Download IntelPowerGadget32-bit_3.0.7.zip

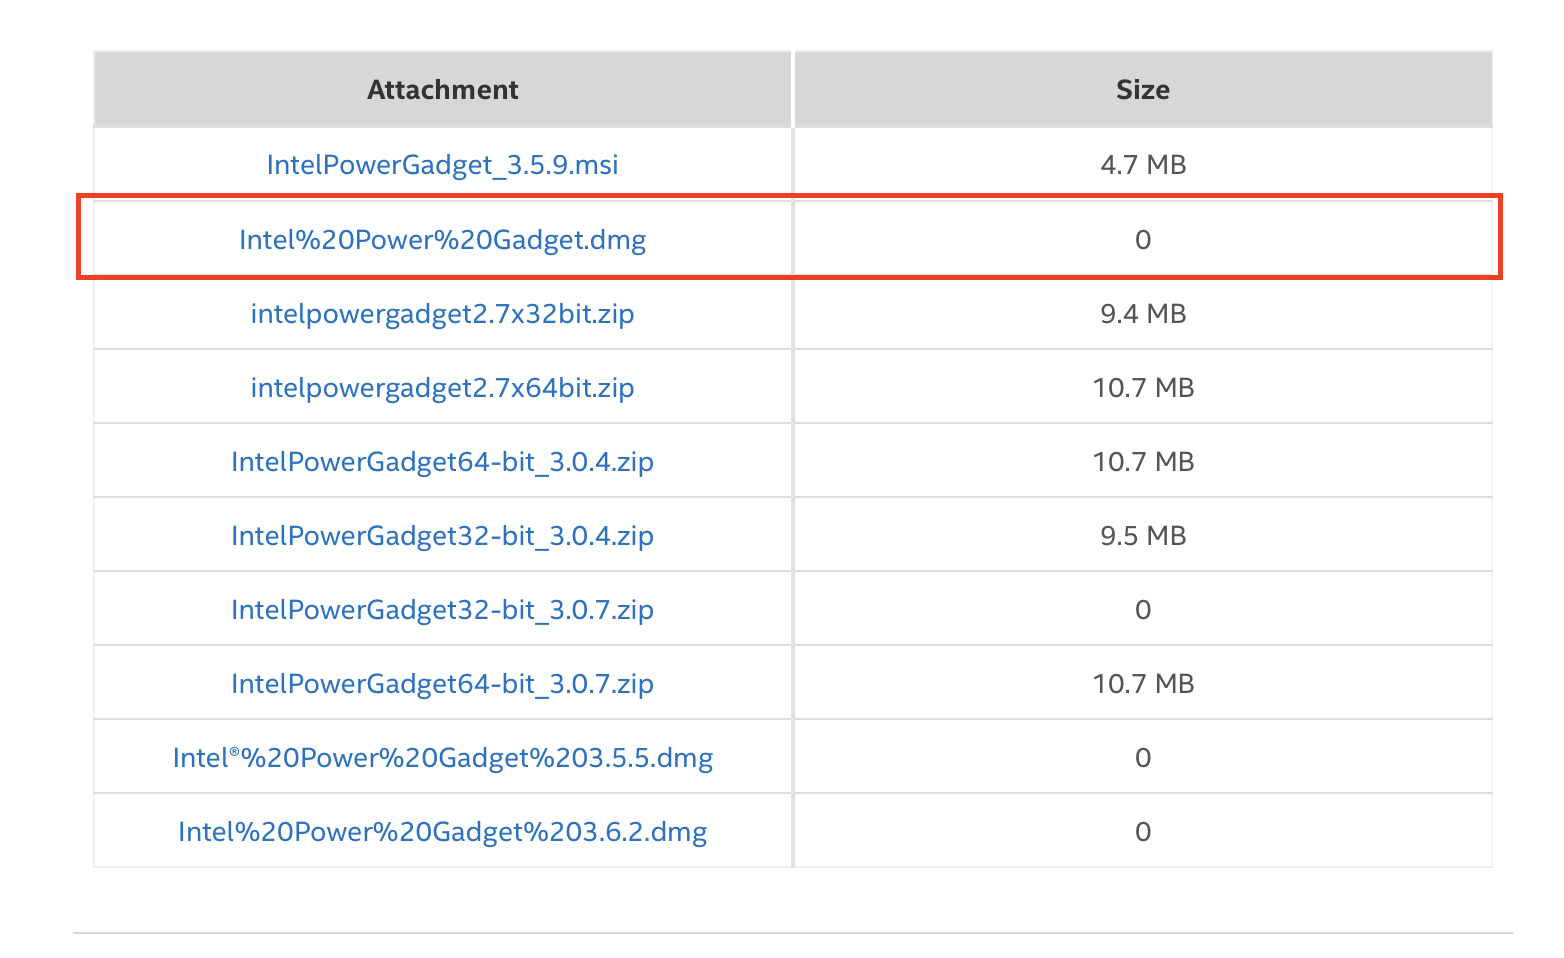442,610
